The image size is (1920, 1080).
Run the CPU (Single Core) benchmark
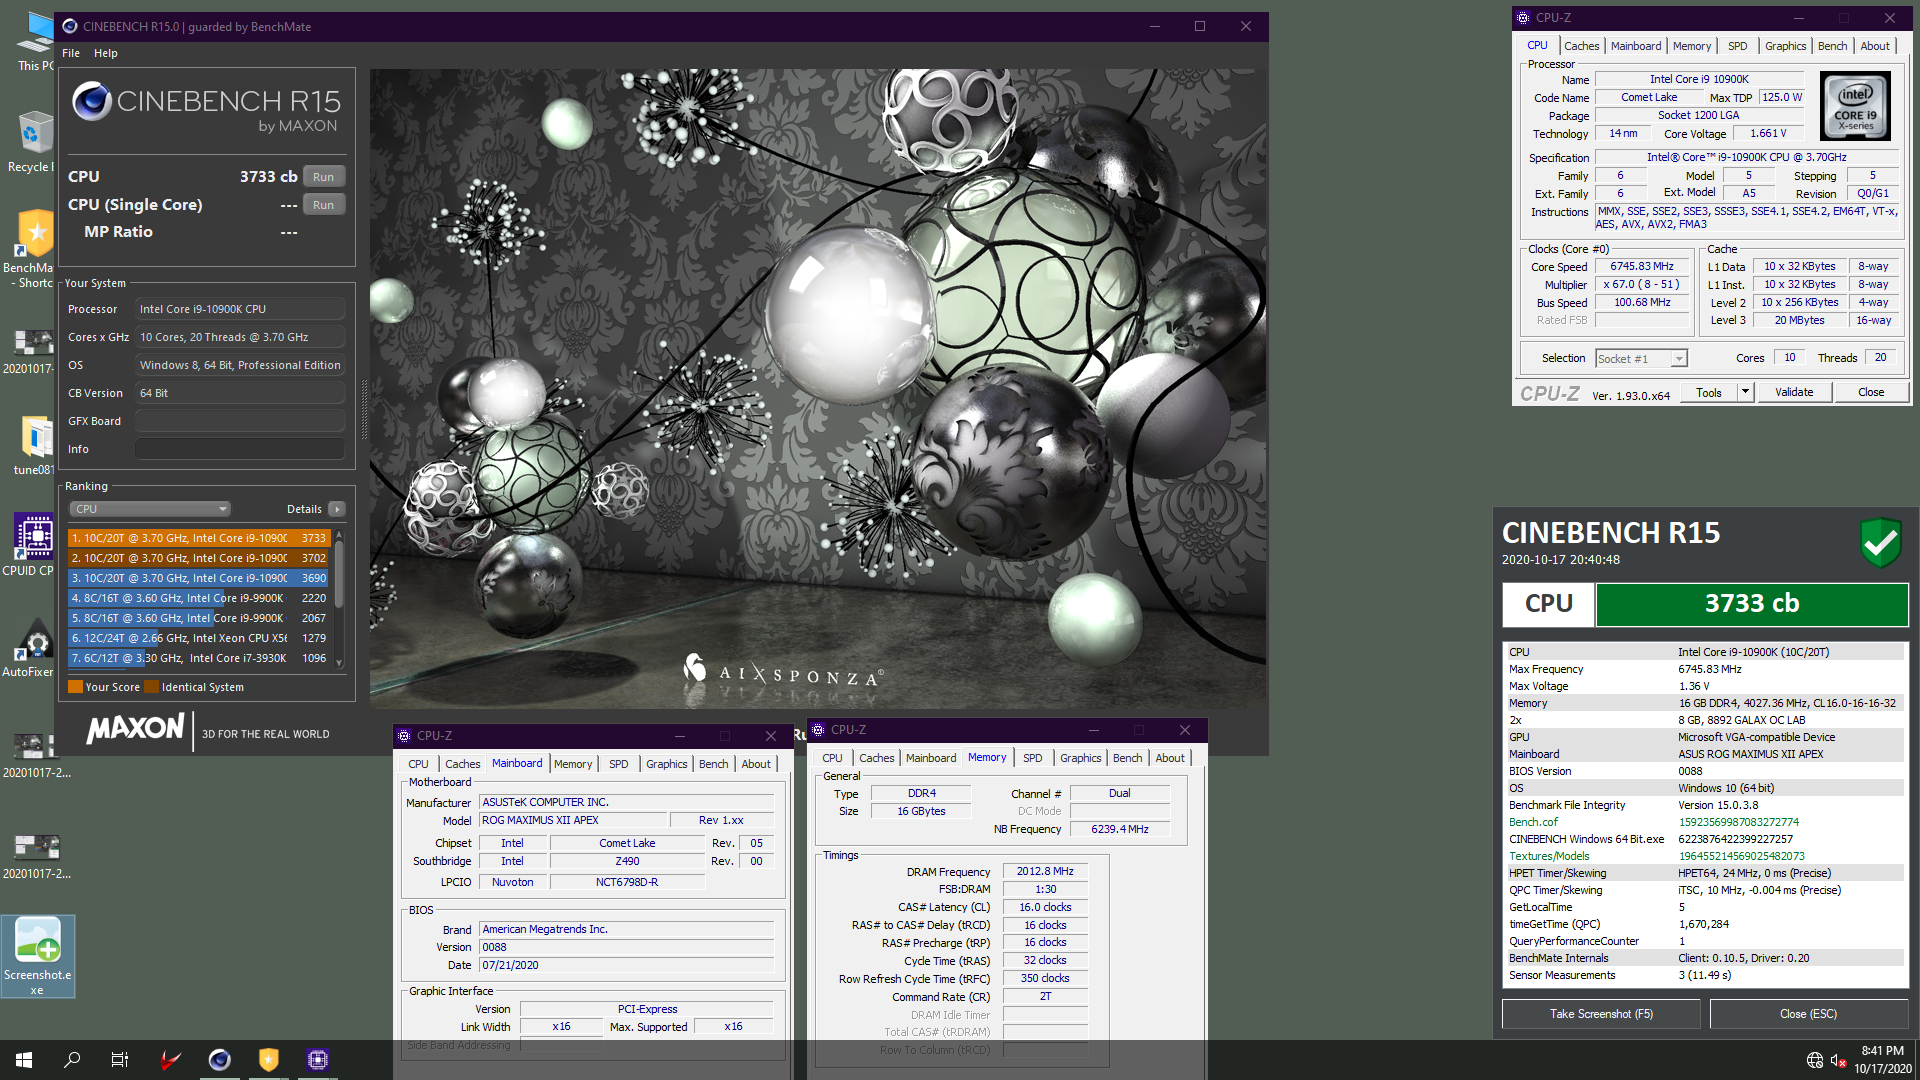tap(323, 205)
